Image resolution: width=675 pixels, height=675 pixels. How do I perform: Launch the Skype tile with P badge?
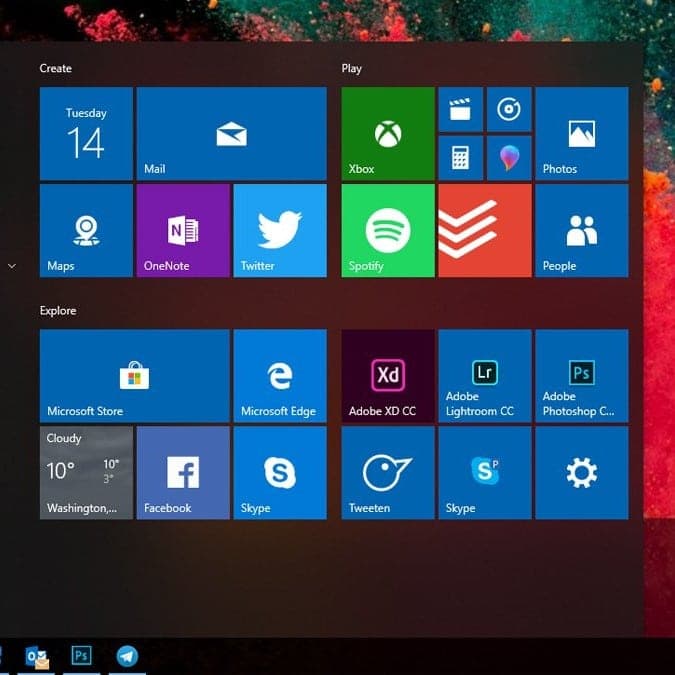point(485,473)
